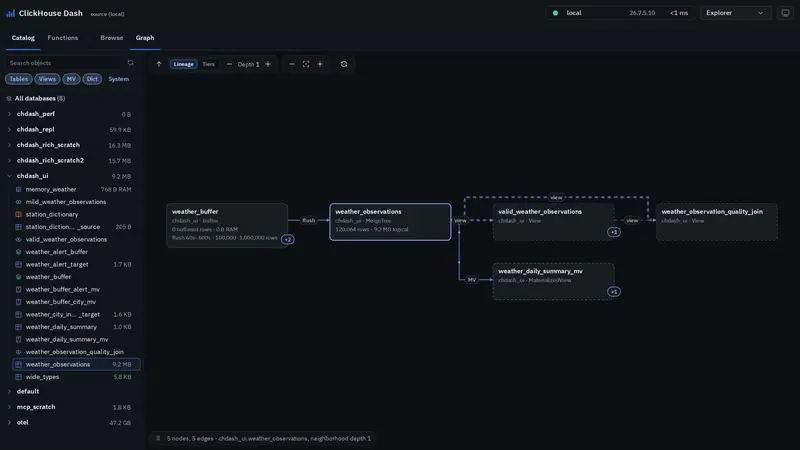Refresh the catalog object list
The width and height of the screenshot is (800, 450).
click(131, 63)
